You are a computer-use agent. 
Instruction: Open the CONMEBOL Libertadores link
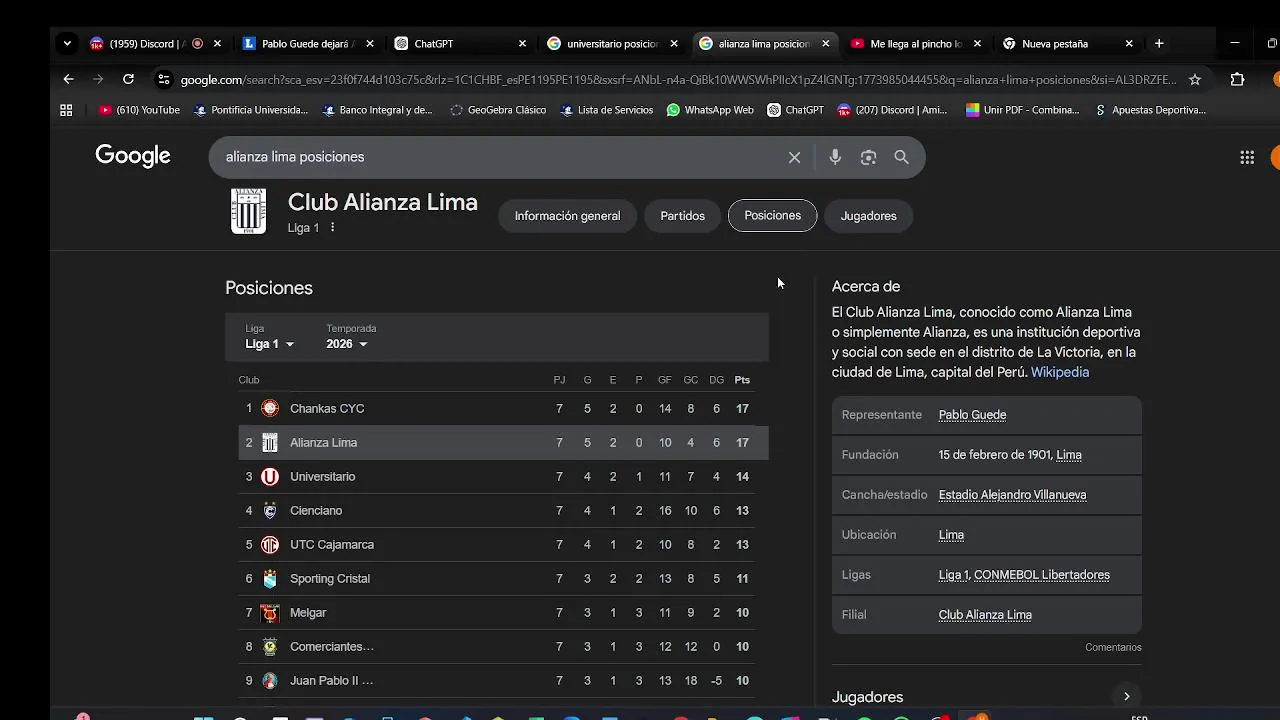coord(1042,575)
